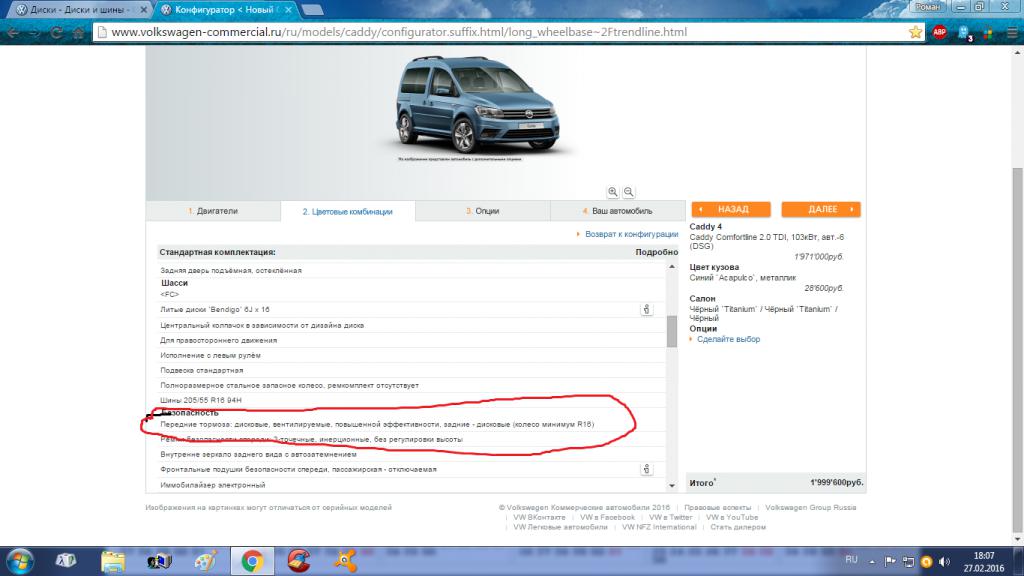The width and height of the screenshot is (1024, 576).
Task: Click the 'Иммобилайзер электронный' row
Action: click(411, 485)
